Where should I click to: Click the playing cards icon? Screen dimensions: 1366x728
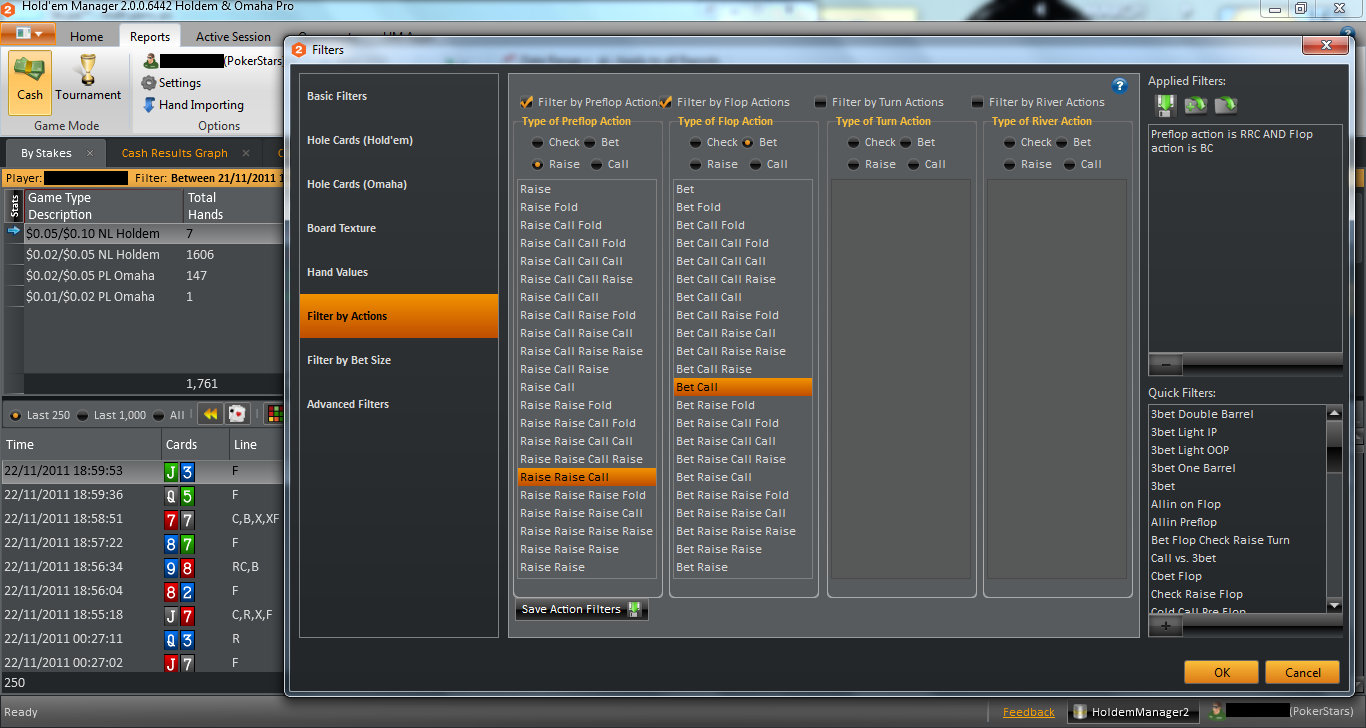click(x=237, y=414)
